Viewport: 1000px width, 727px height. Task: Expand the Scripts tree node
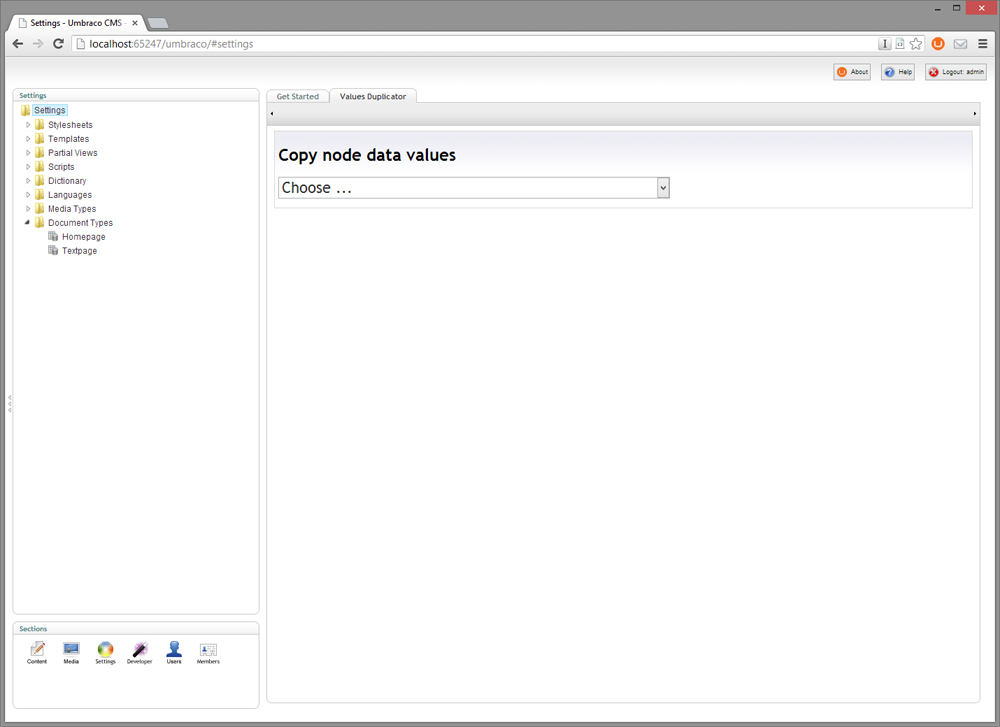click(x=27, y=167)
